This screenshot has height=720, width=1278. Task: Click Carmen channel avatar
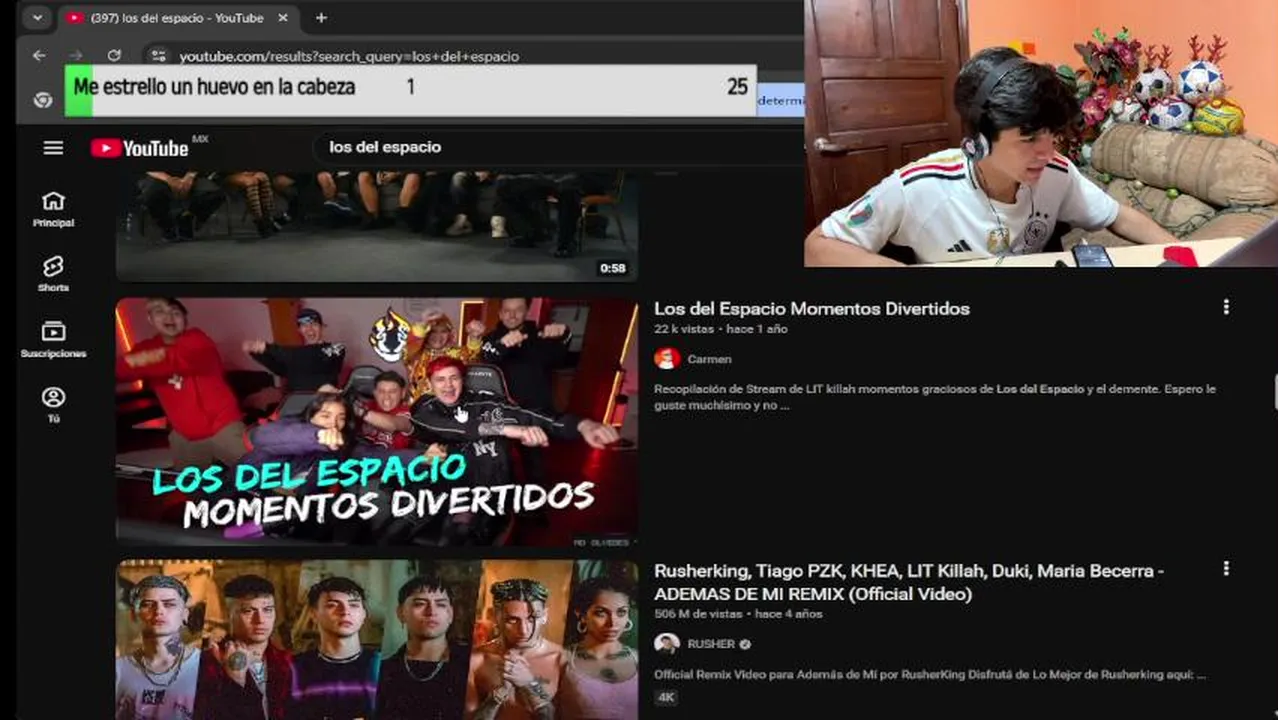[667, 359]
